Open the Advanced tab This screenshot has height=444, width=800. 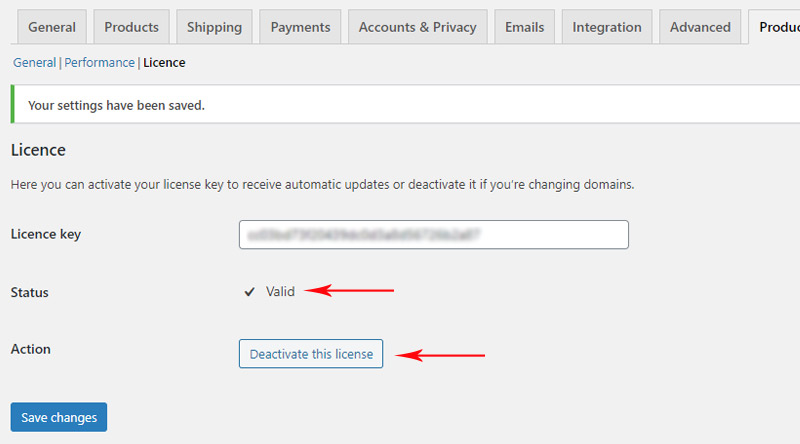click(x=700, y=27)
